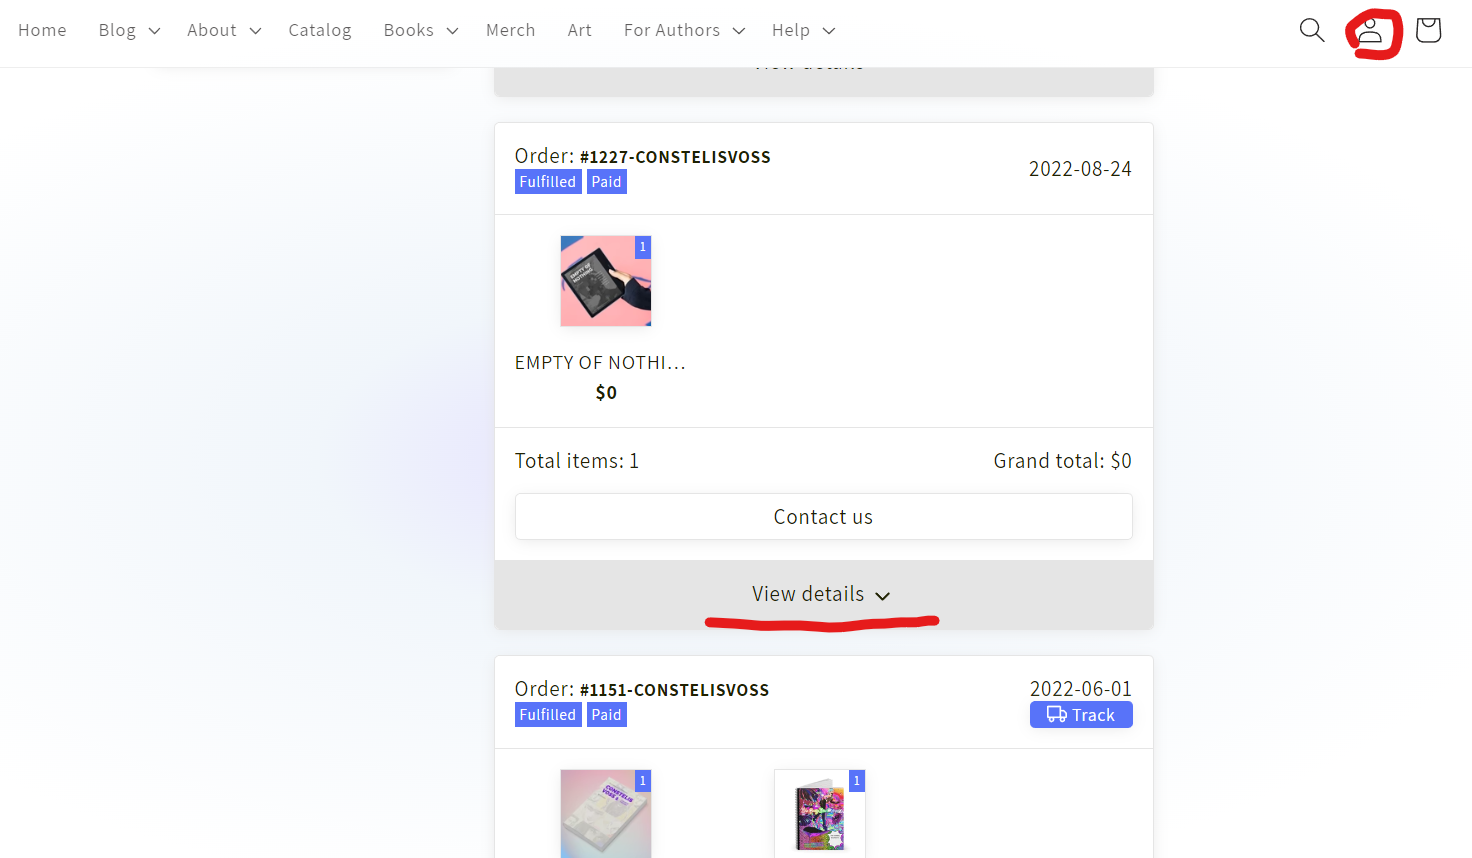The height and width of the screenshot is (858, 1472).
Task: Open the Catalog page
Action: 320,30
